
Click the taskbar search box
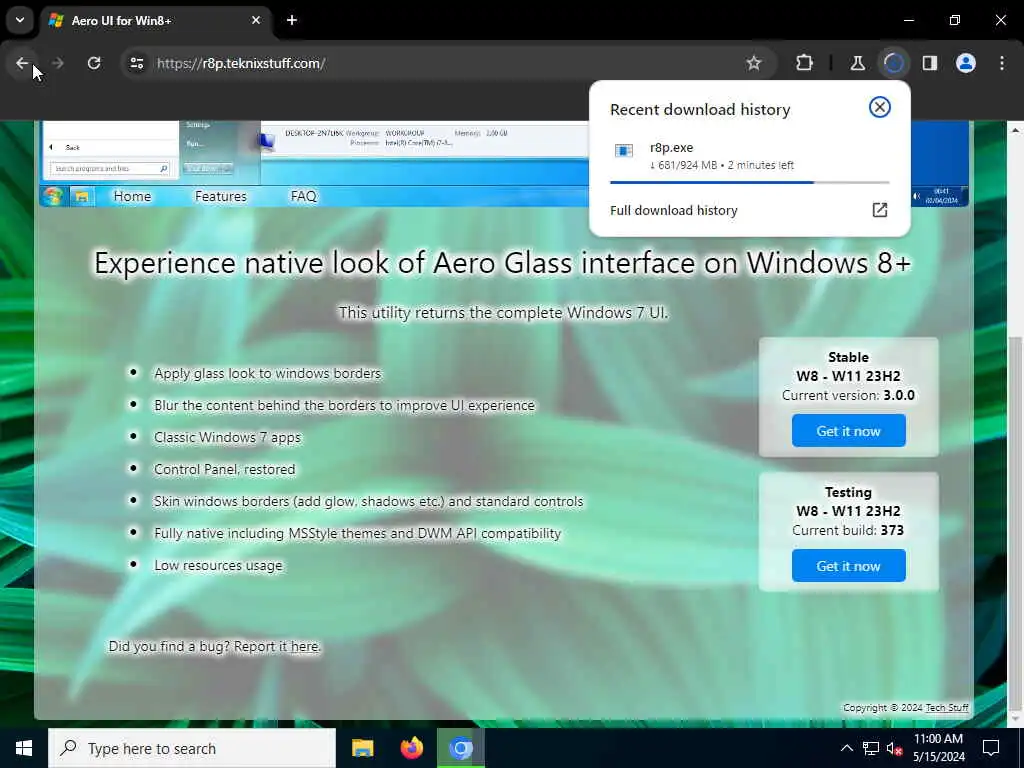192,748
